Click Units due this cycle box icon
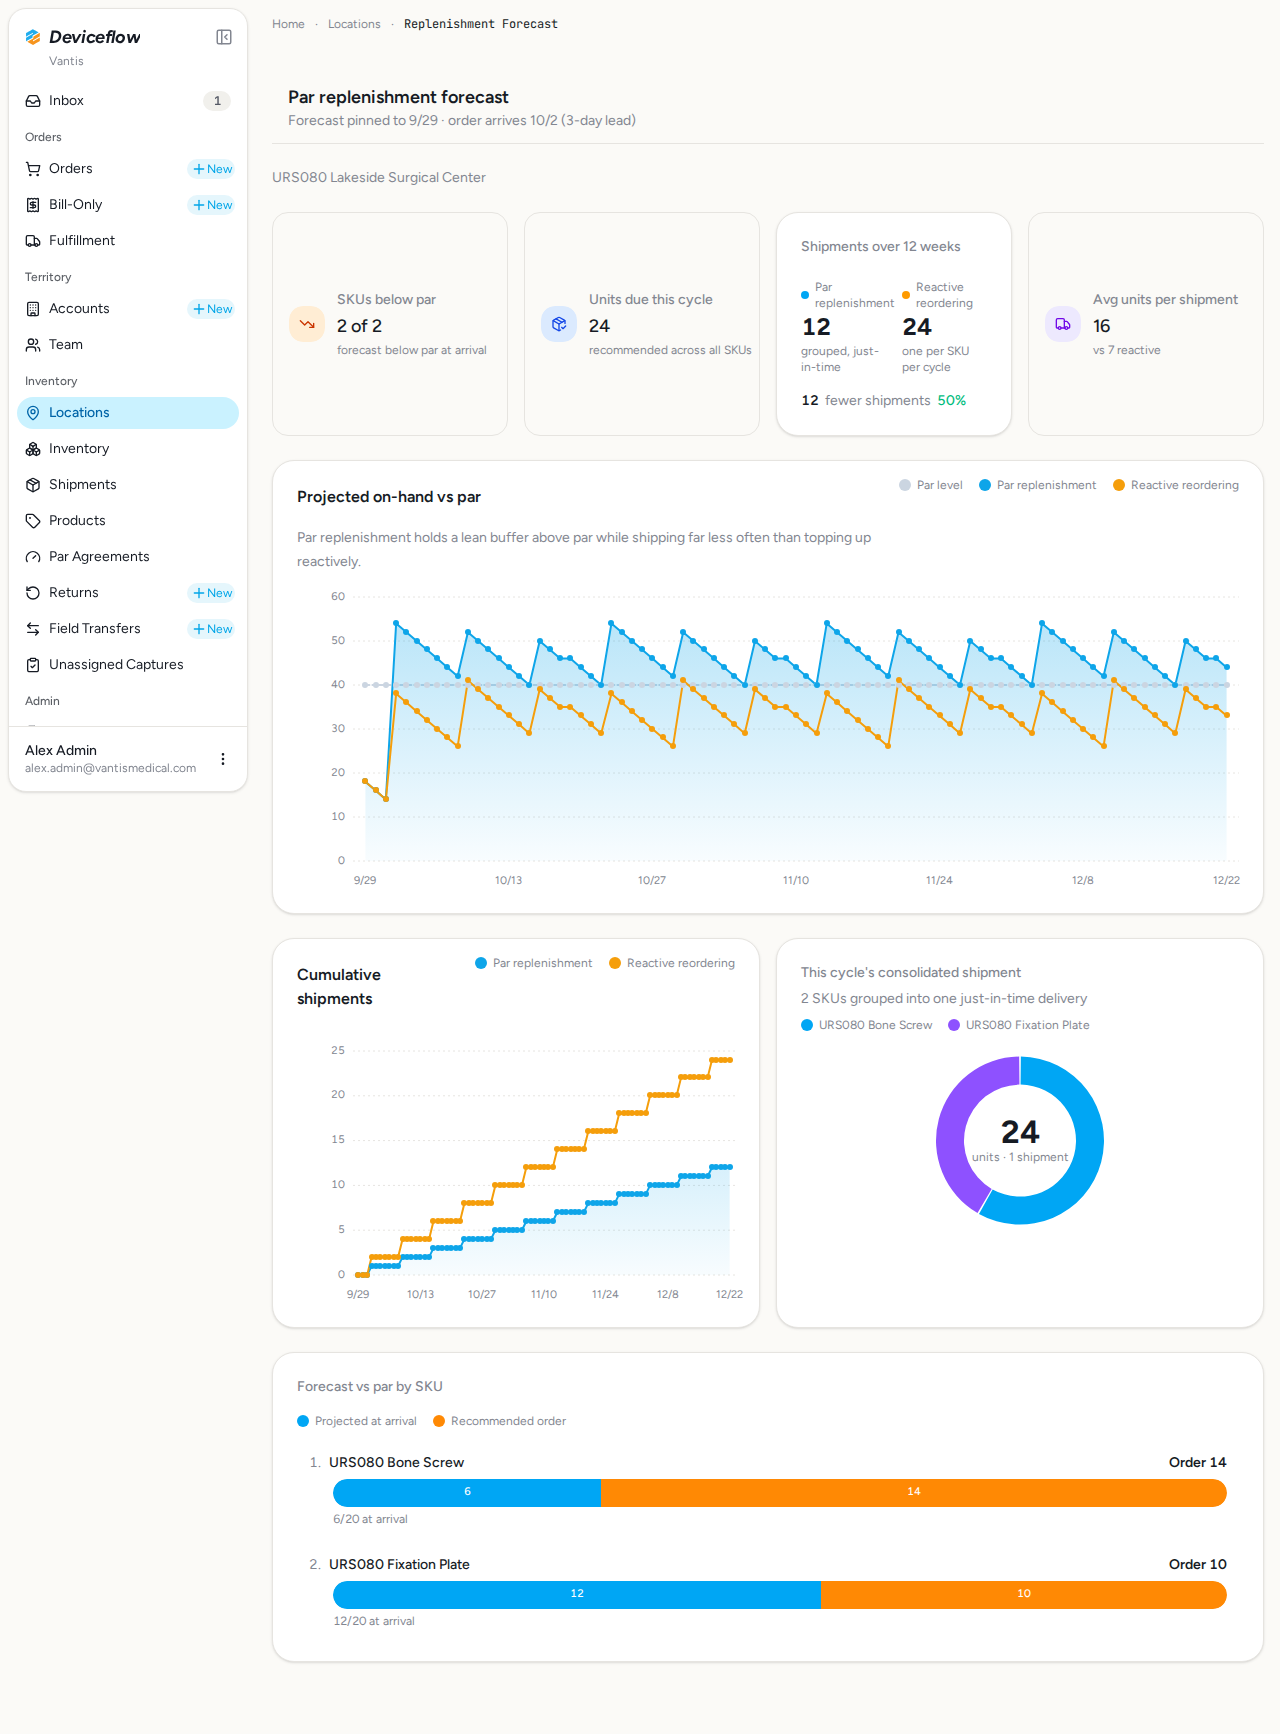1280x1734 pixels. pyautogui.click(x=559, y=324)
